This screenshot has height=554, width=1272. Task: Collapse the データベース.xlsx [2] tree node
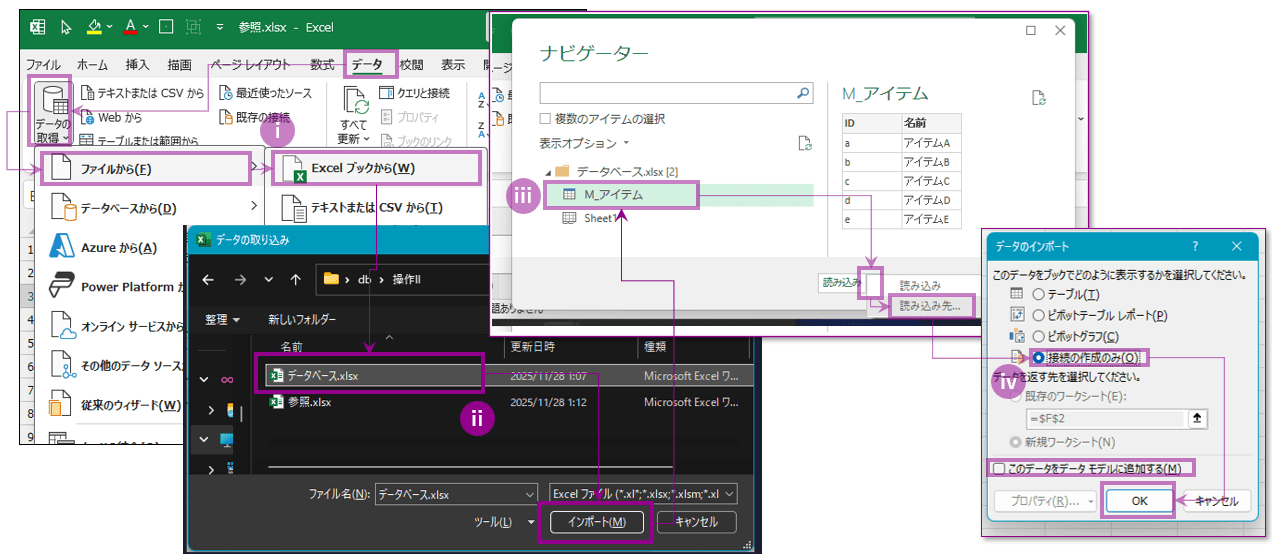click(547, 171)
